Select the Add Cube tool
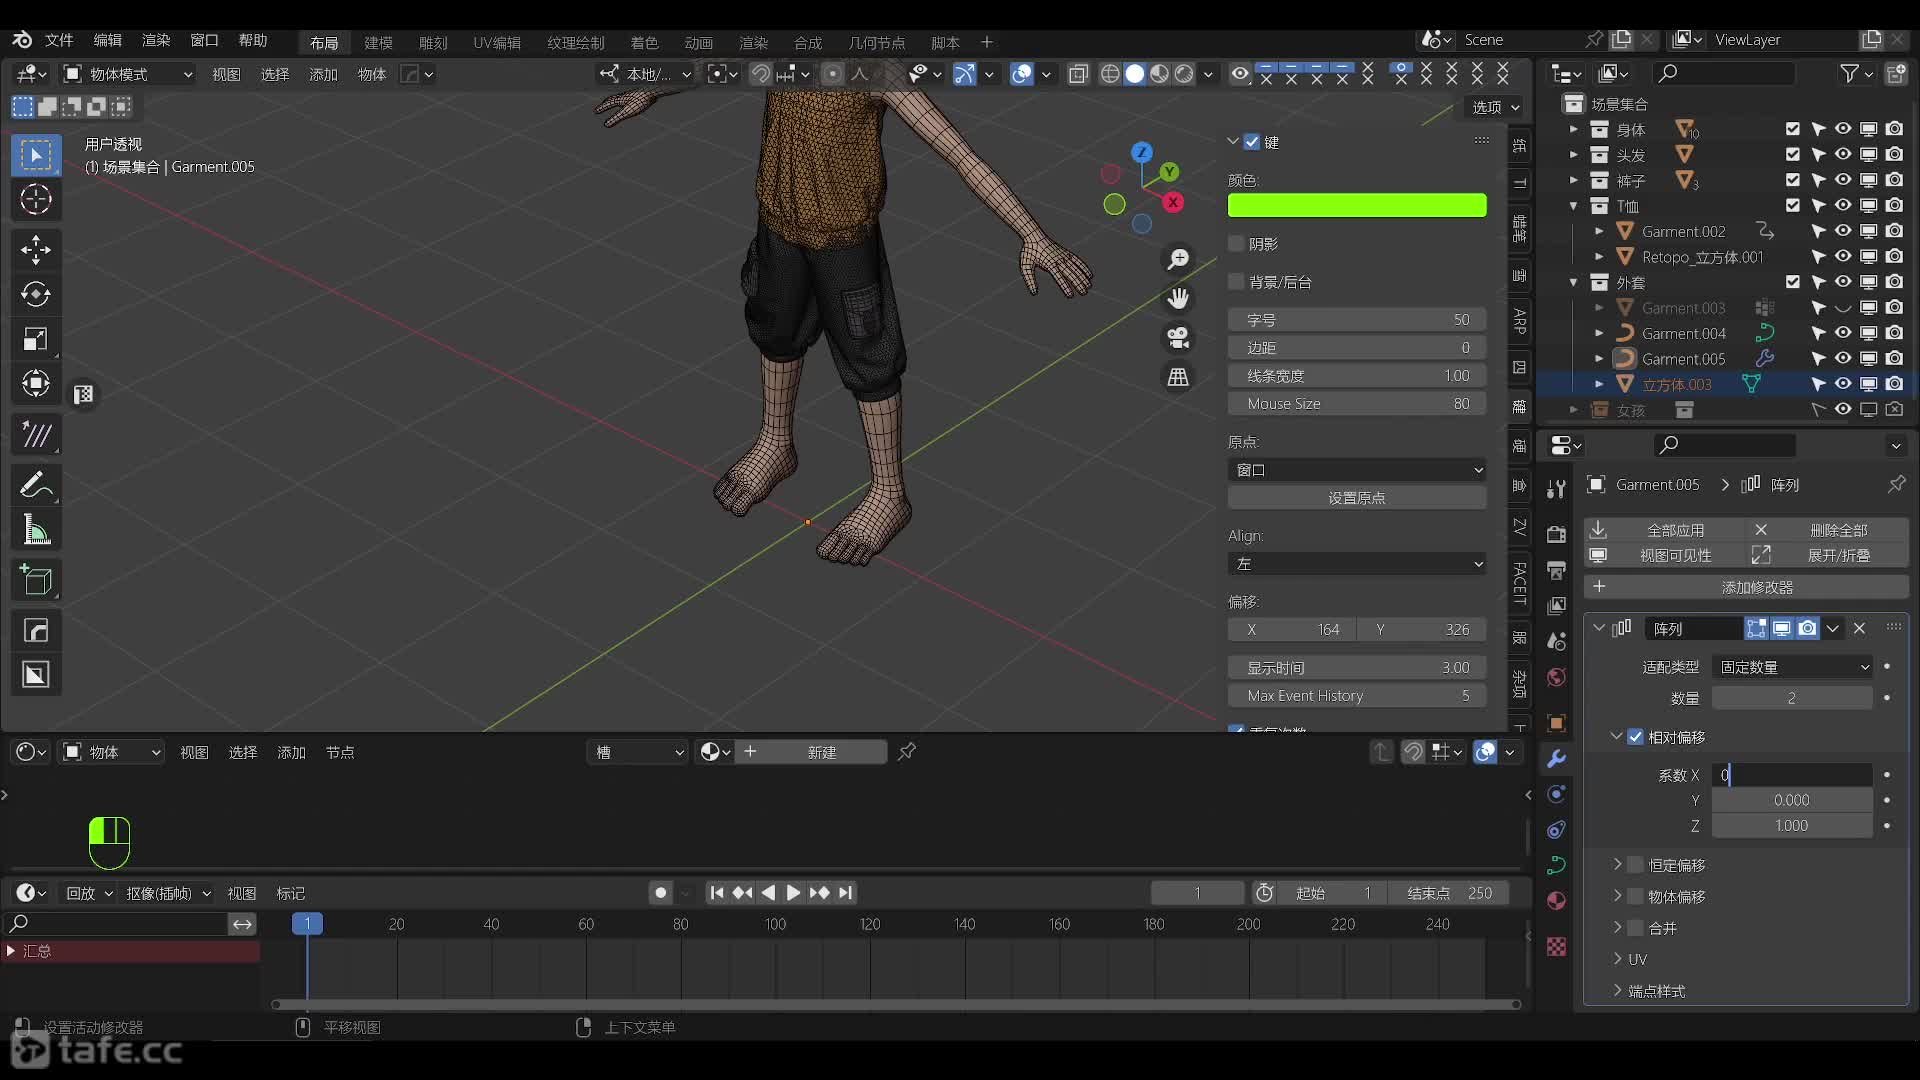 (36, 580)
